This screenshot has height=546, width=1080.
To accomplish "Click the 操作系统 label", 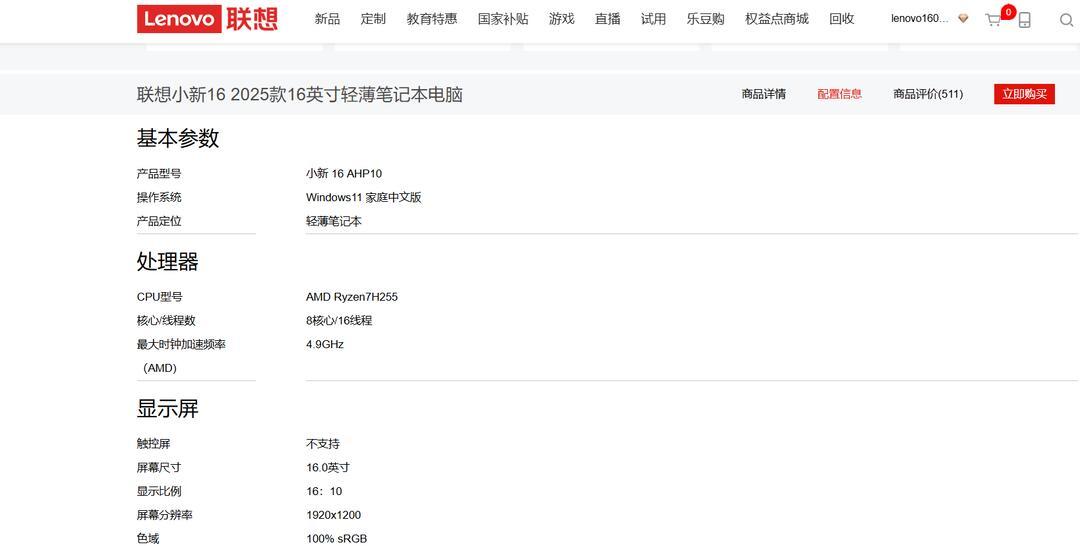I will (159, 198).
